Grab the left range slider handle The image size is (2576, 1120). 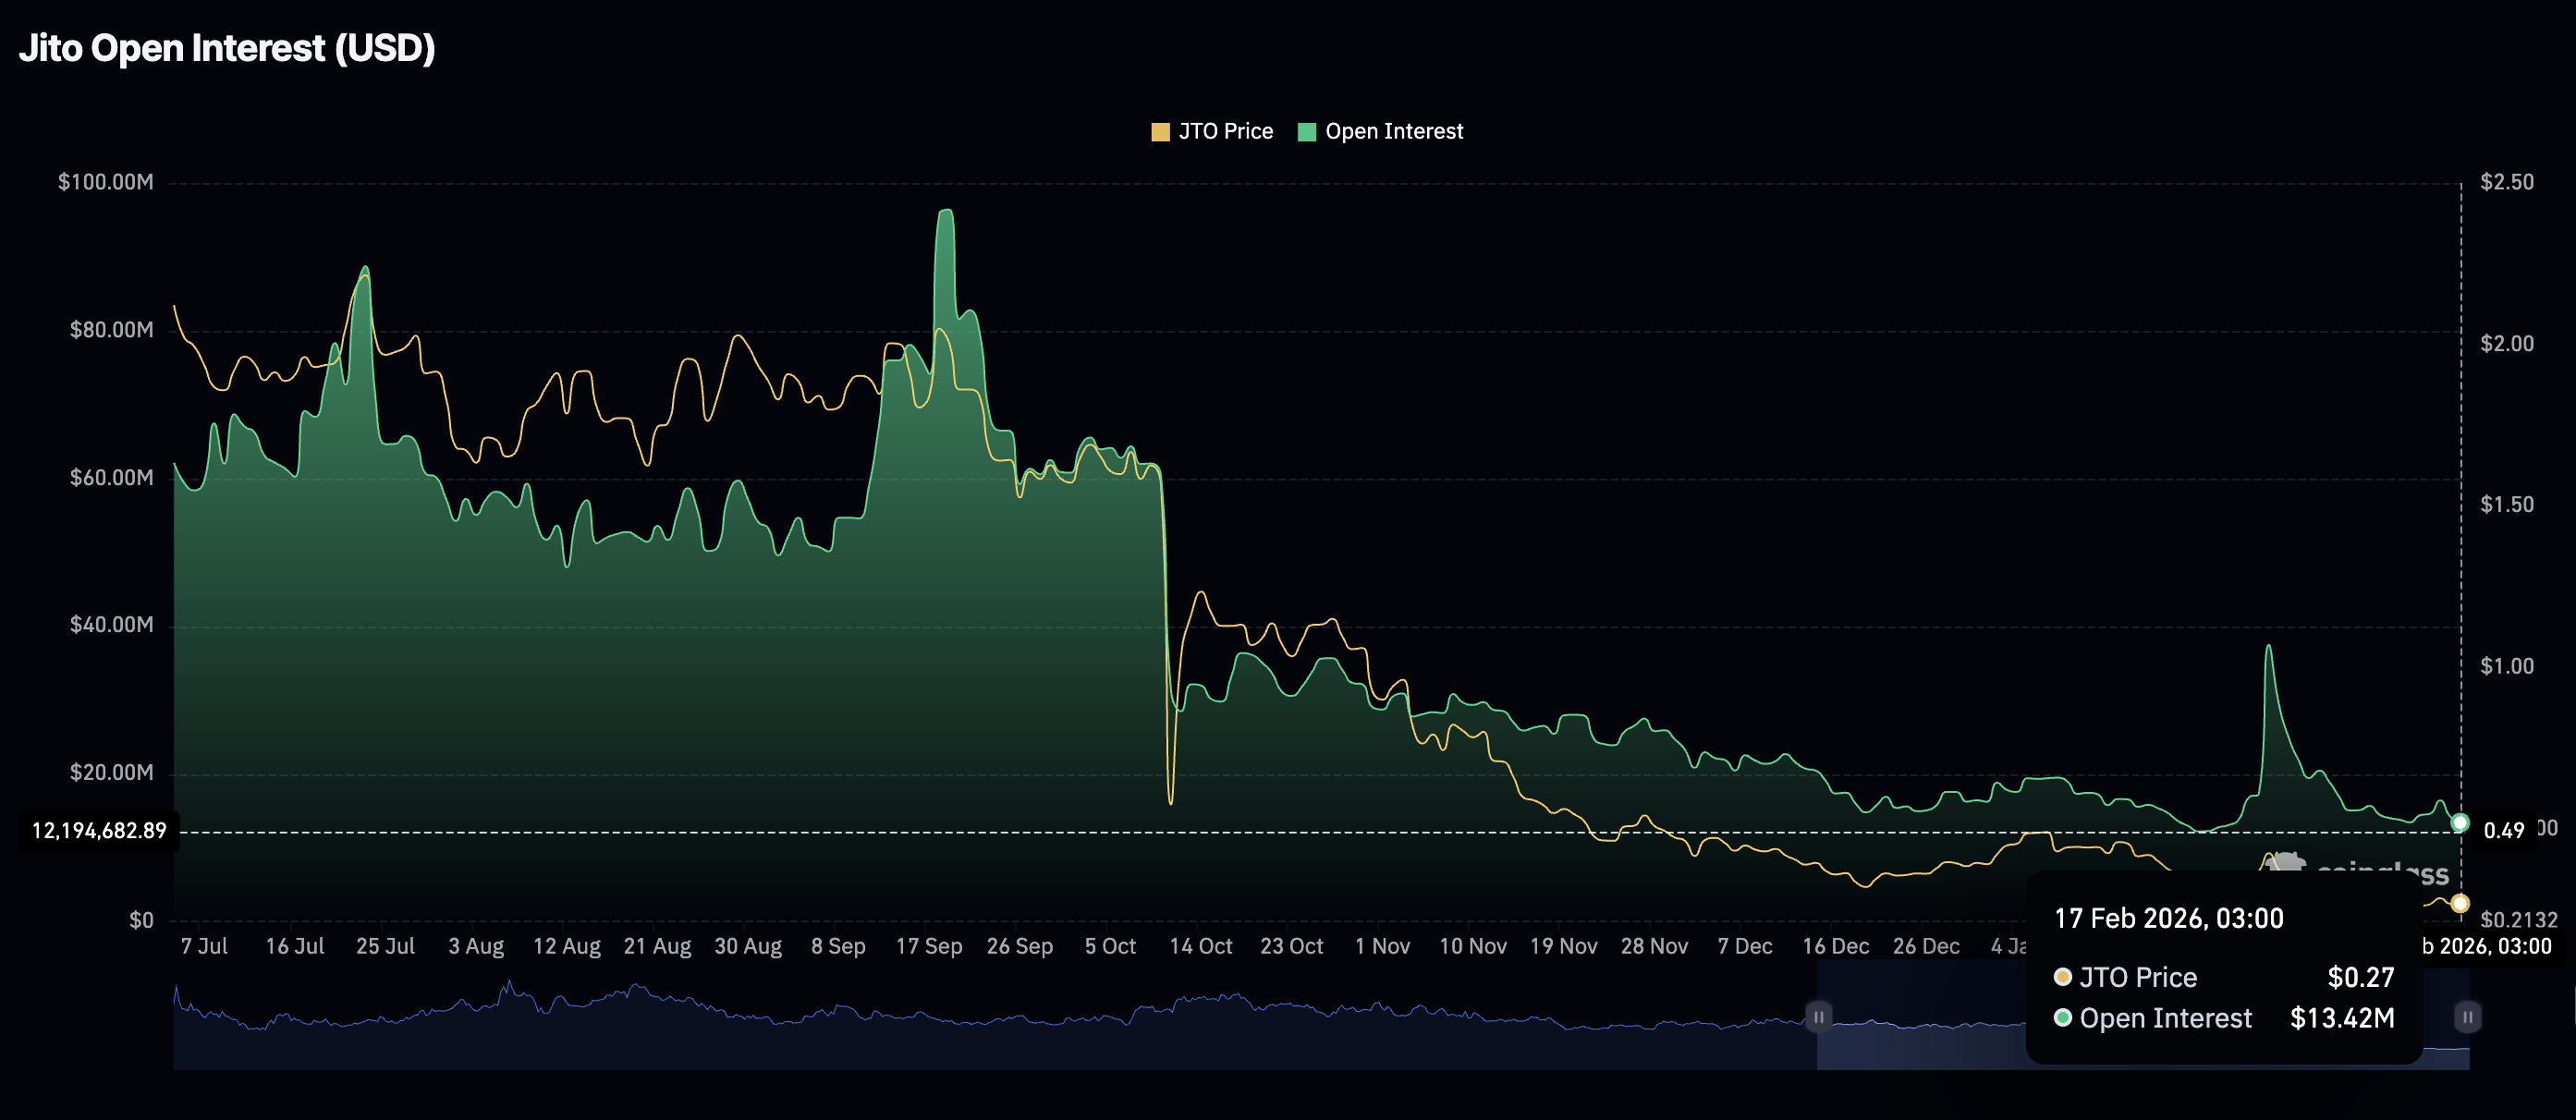coord(1818,1017)
